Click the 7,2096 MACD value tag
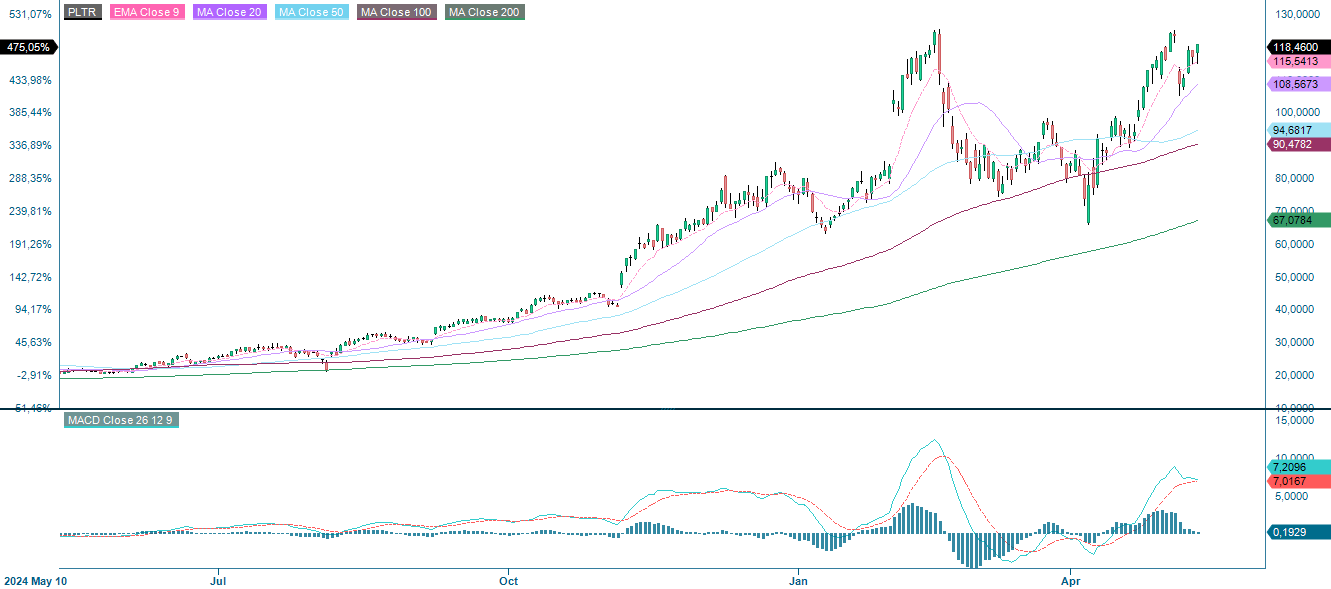 point(1299,467)
